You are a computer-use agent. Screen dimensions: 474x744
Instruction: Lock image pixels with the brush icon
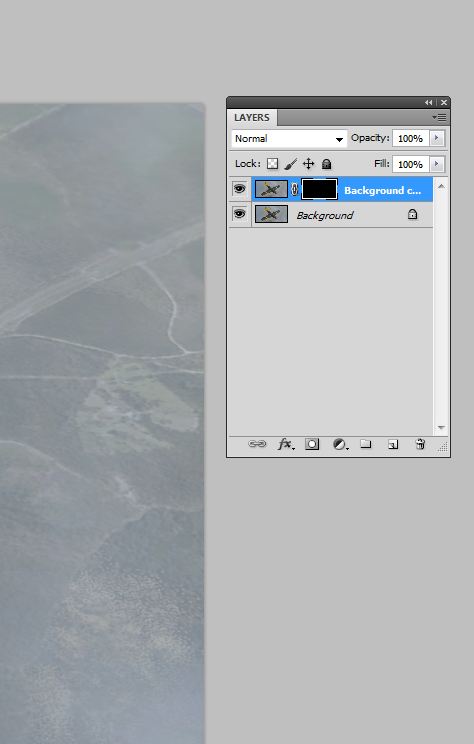point(291,164)
